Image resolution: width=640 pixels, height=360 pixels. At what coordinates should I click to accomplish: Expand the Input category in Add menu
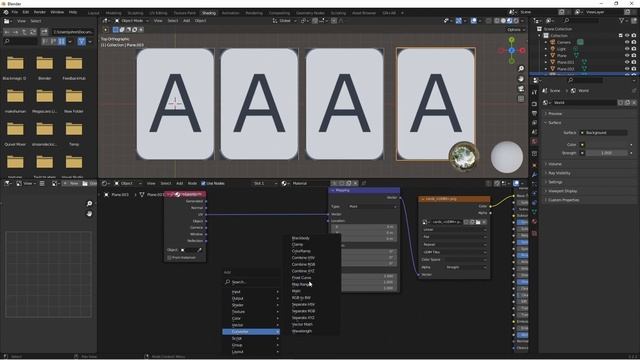point(251,292)
